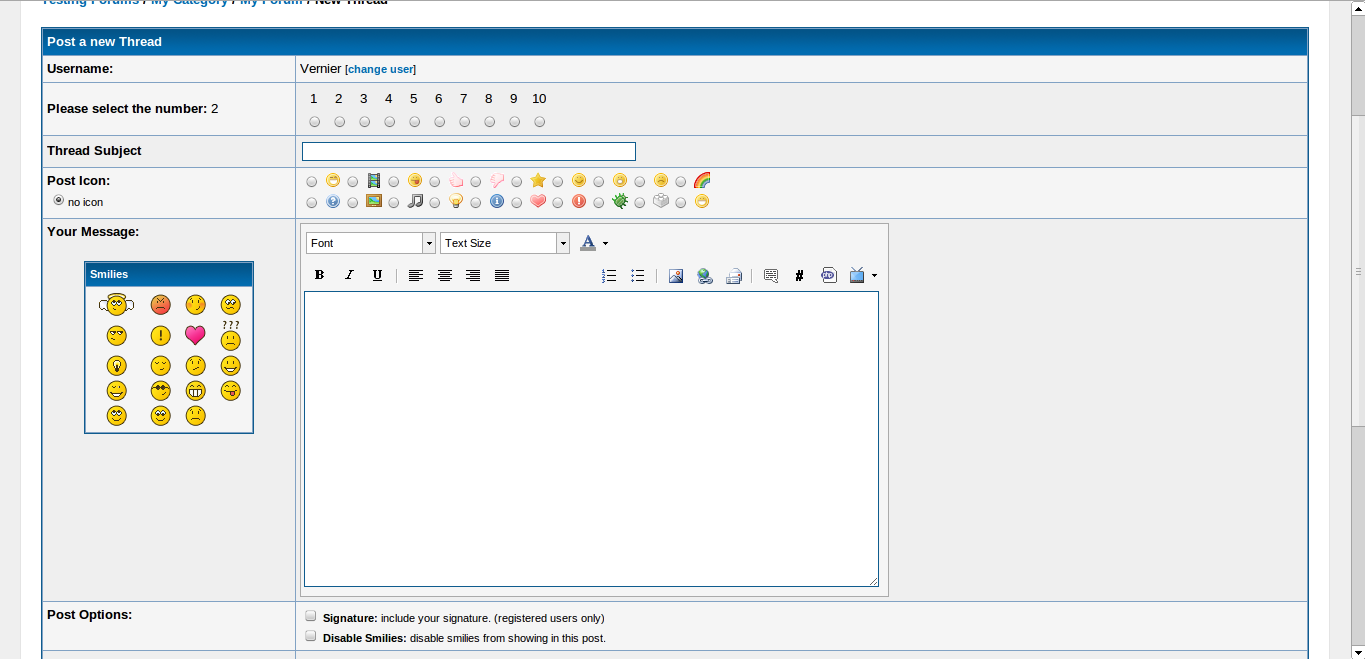
Task: Center align the message text
Action: tap(445, 276)
